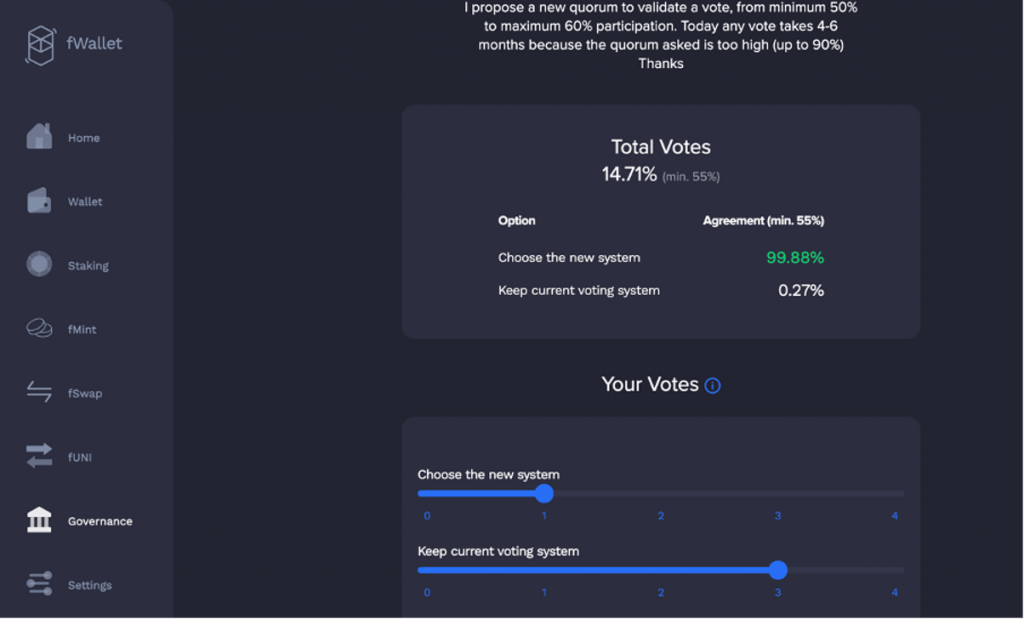Click the 99.88% agreement value
This screenshot has width=1024, height=619.
[795, 258]
